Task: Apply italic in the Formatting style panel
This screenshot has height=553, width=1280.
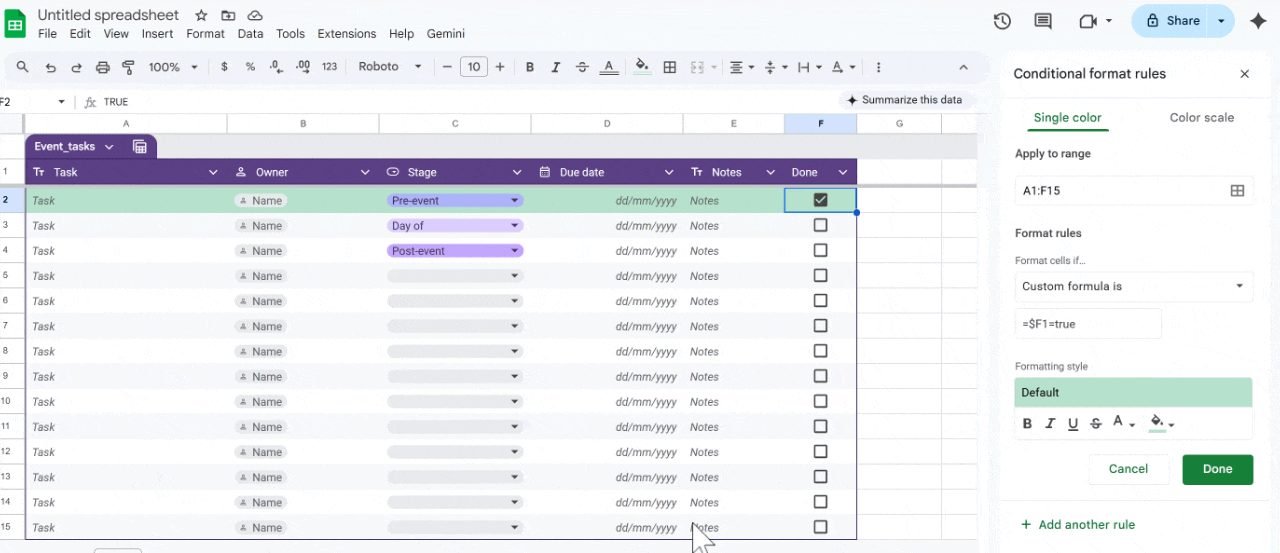Action: [x=1050, y=424]
